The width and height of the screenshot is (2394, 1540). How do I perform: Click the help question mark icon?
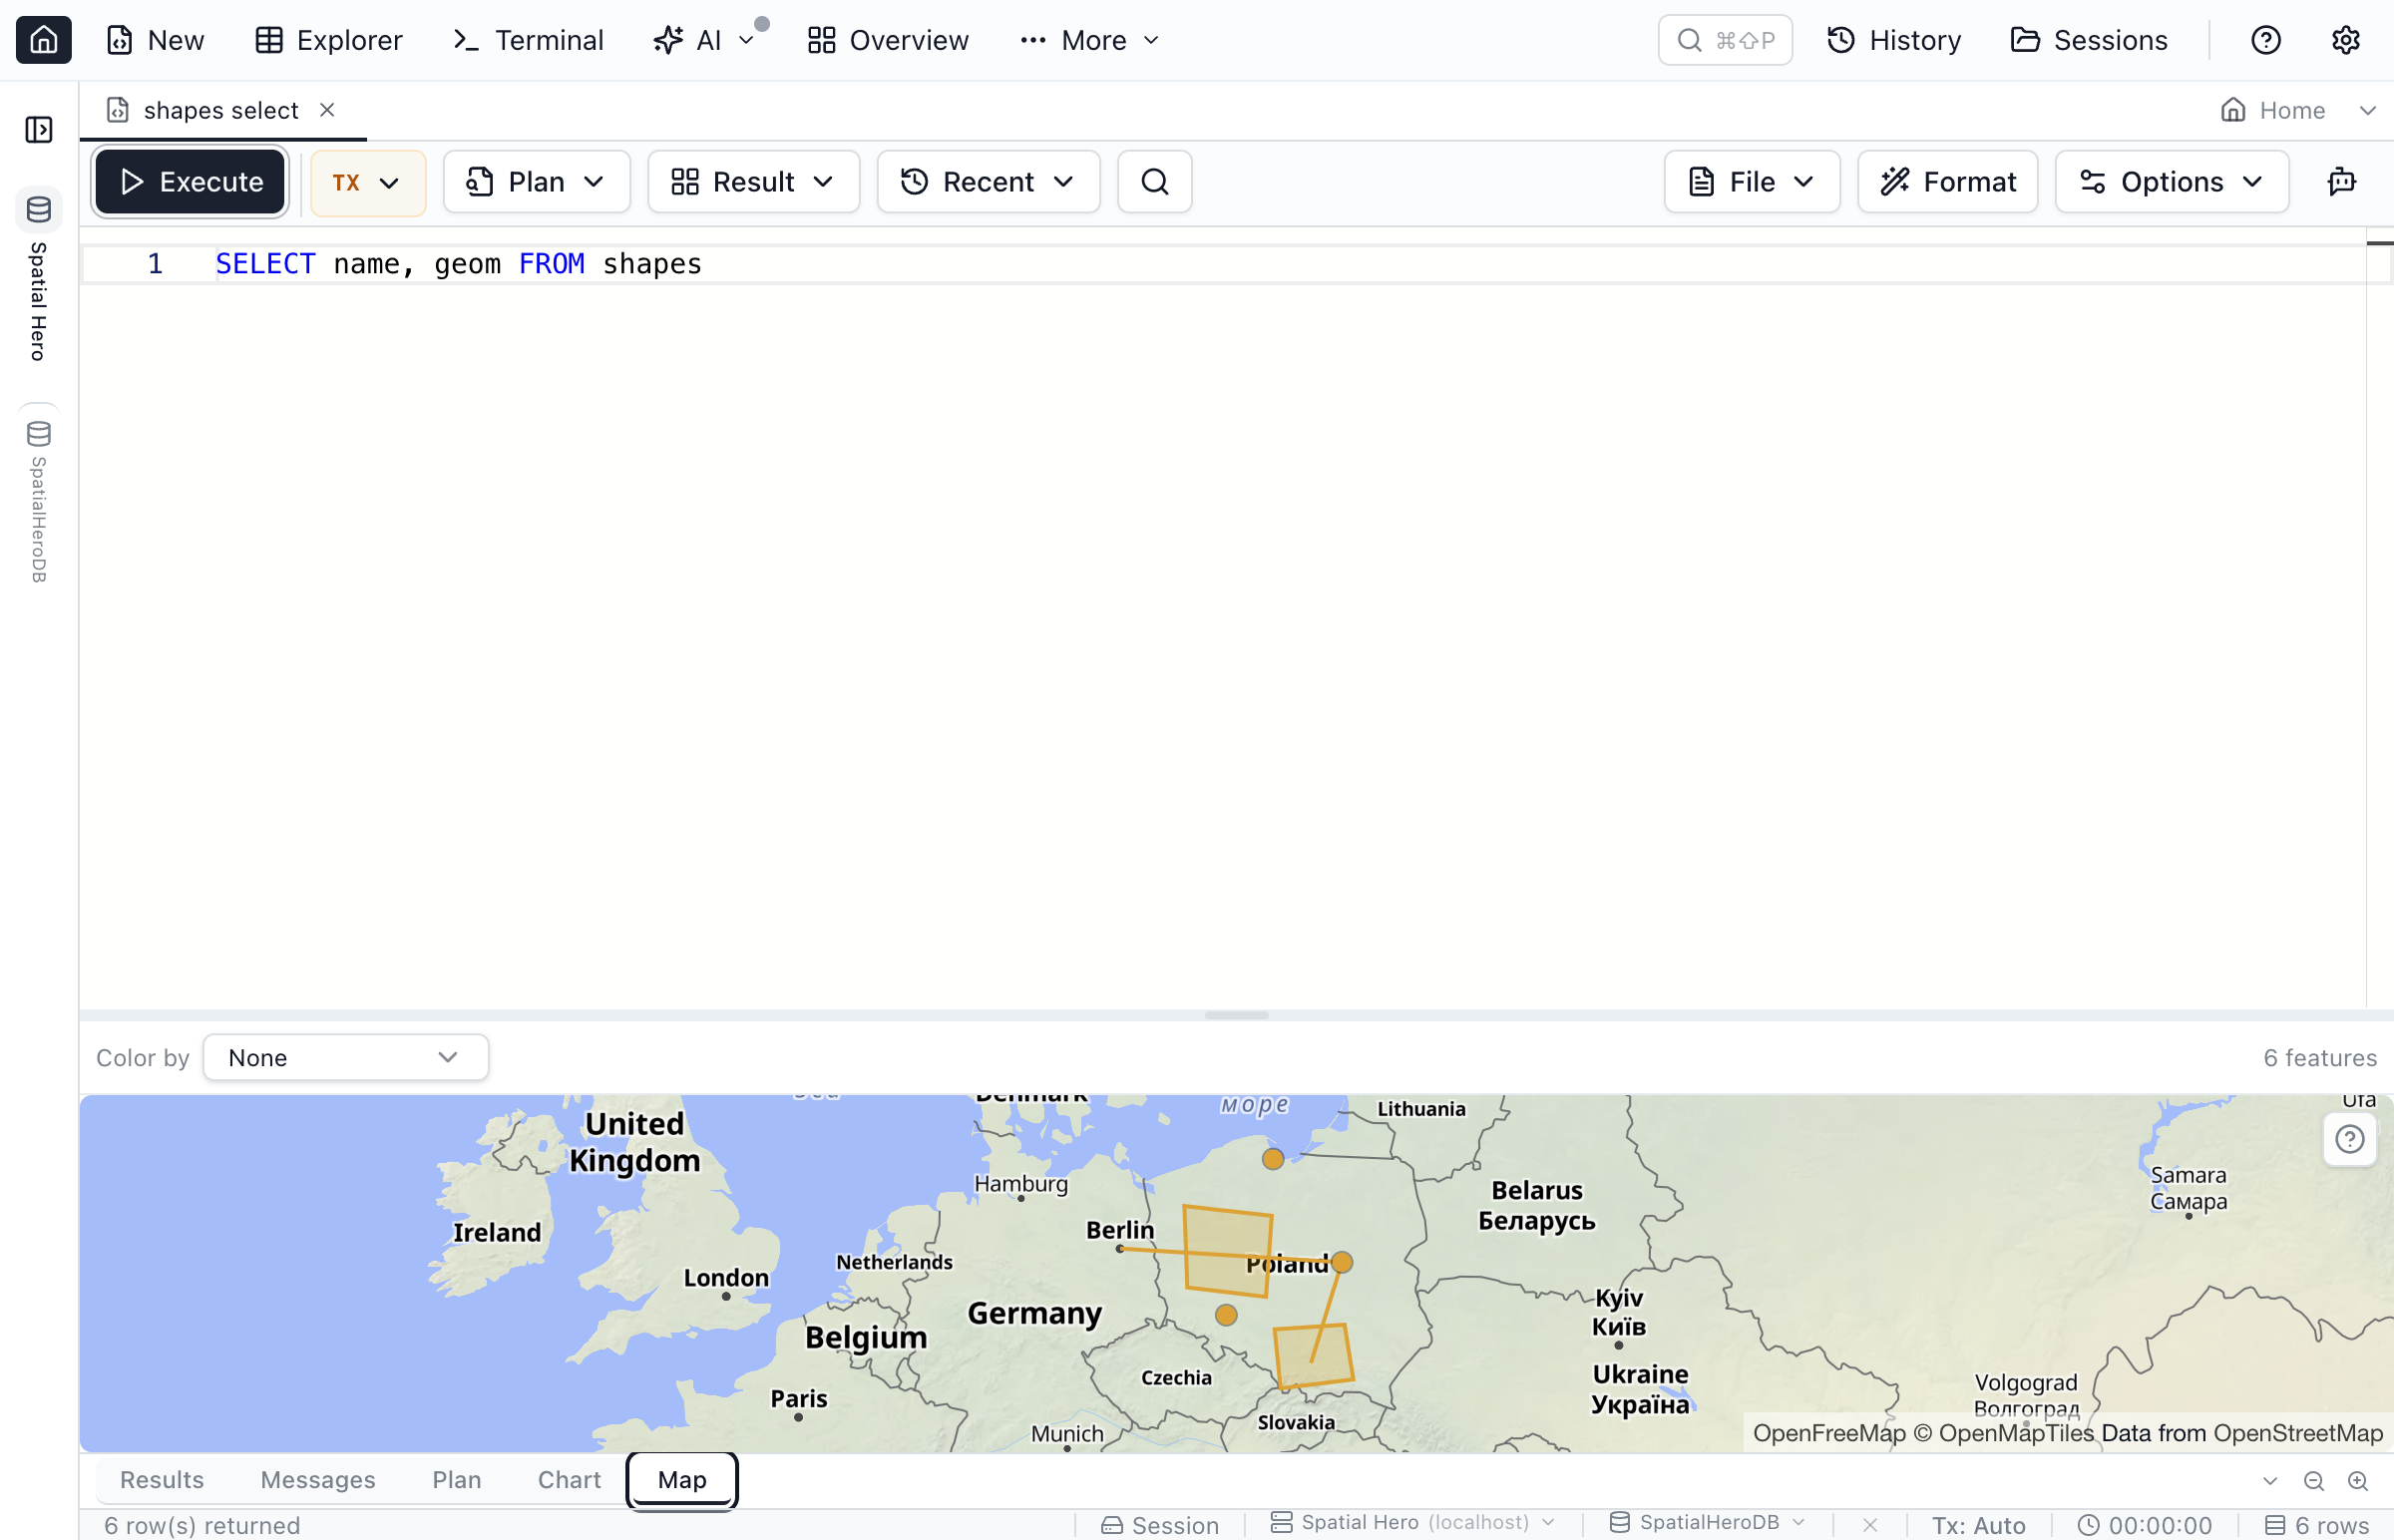(2265, 40)
